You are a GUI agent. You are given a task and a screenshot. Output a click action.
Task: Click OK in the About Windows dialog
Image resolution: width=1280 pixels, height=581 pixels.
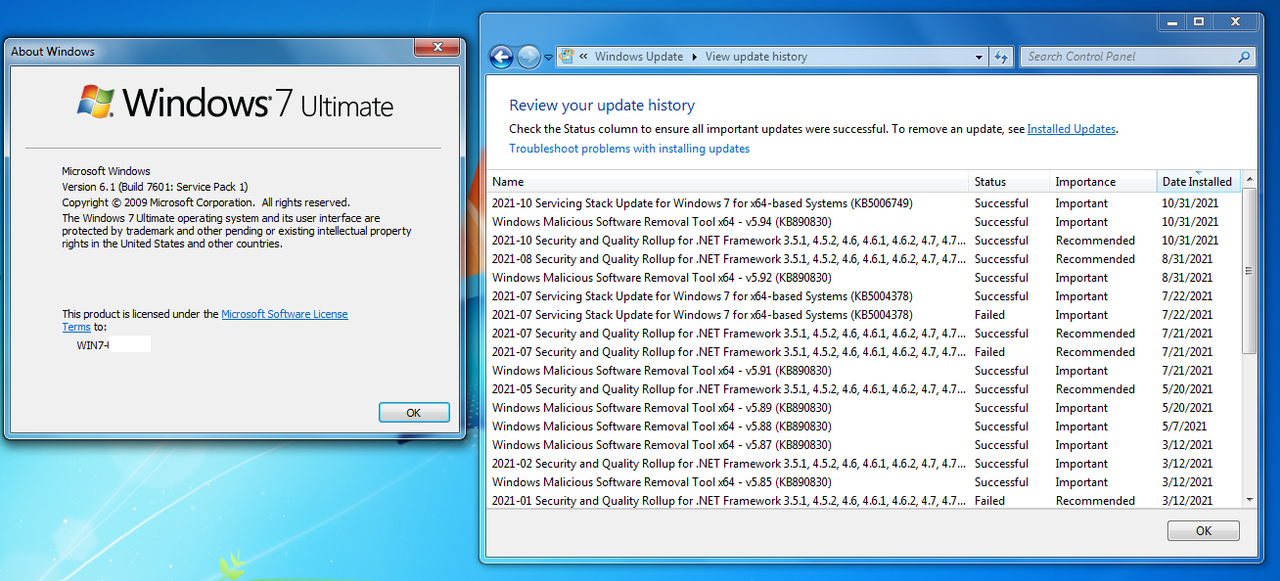point(414,413)
